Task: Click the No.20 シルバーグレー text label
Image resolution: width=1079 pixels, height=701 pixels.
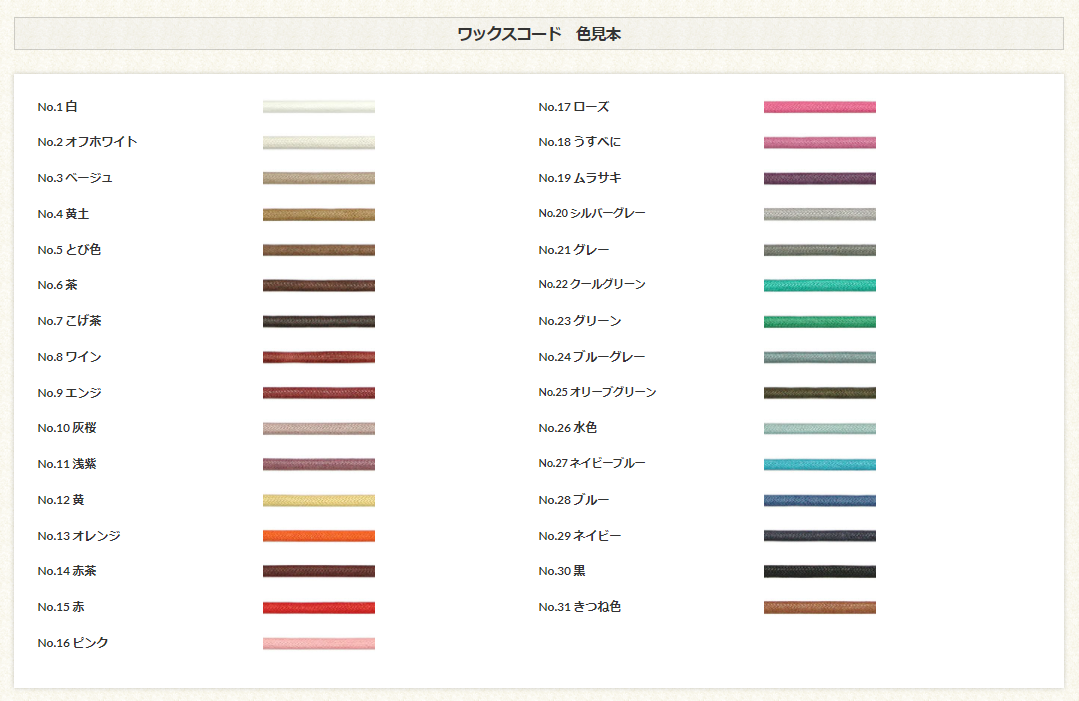Action: coord(592,213)
